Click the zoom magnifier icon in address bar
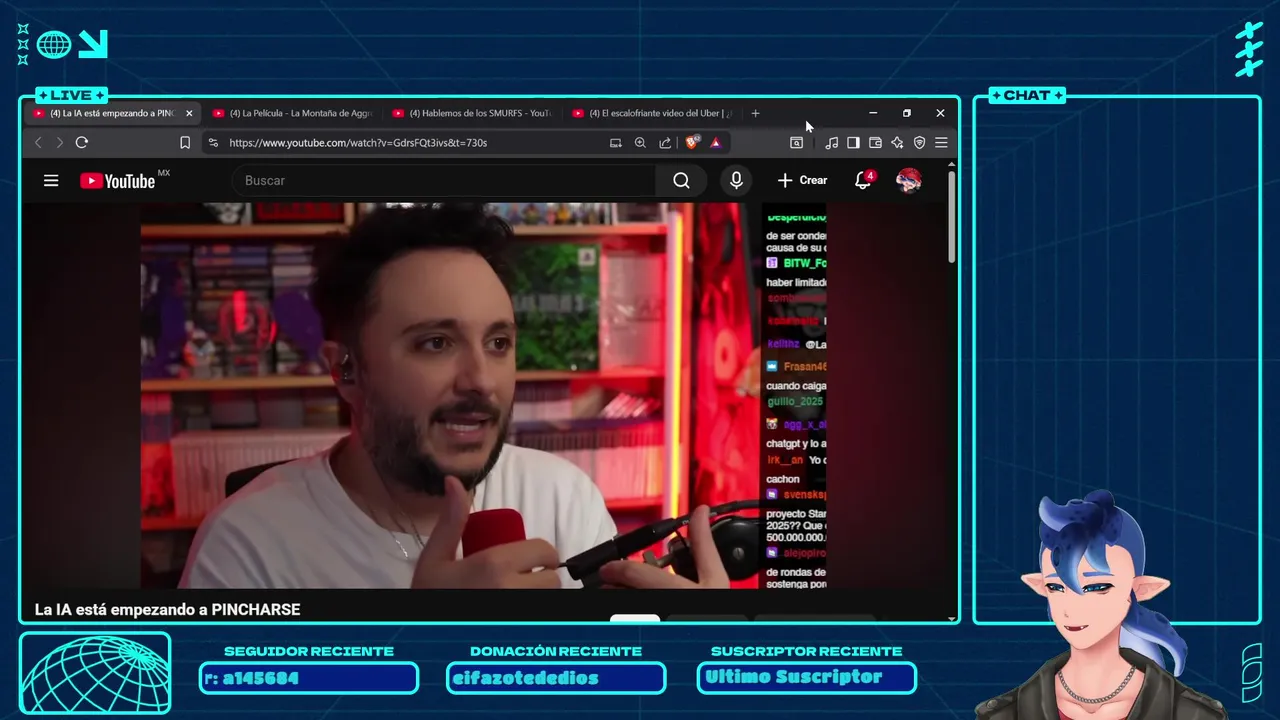 point(640,143)
